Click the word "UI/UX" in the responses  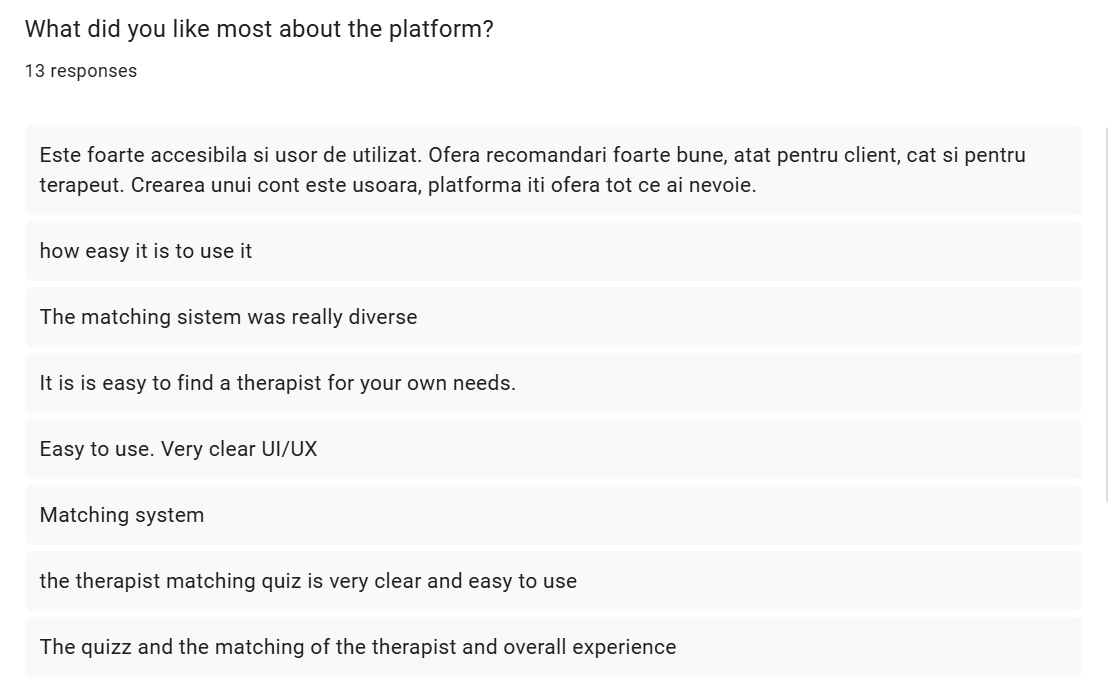coord(289,449)
